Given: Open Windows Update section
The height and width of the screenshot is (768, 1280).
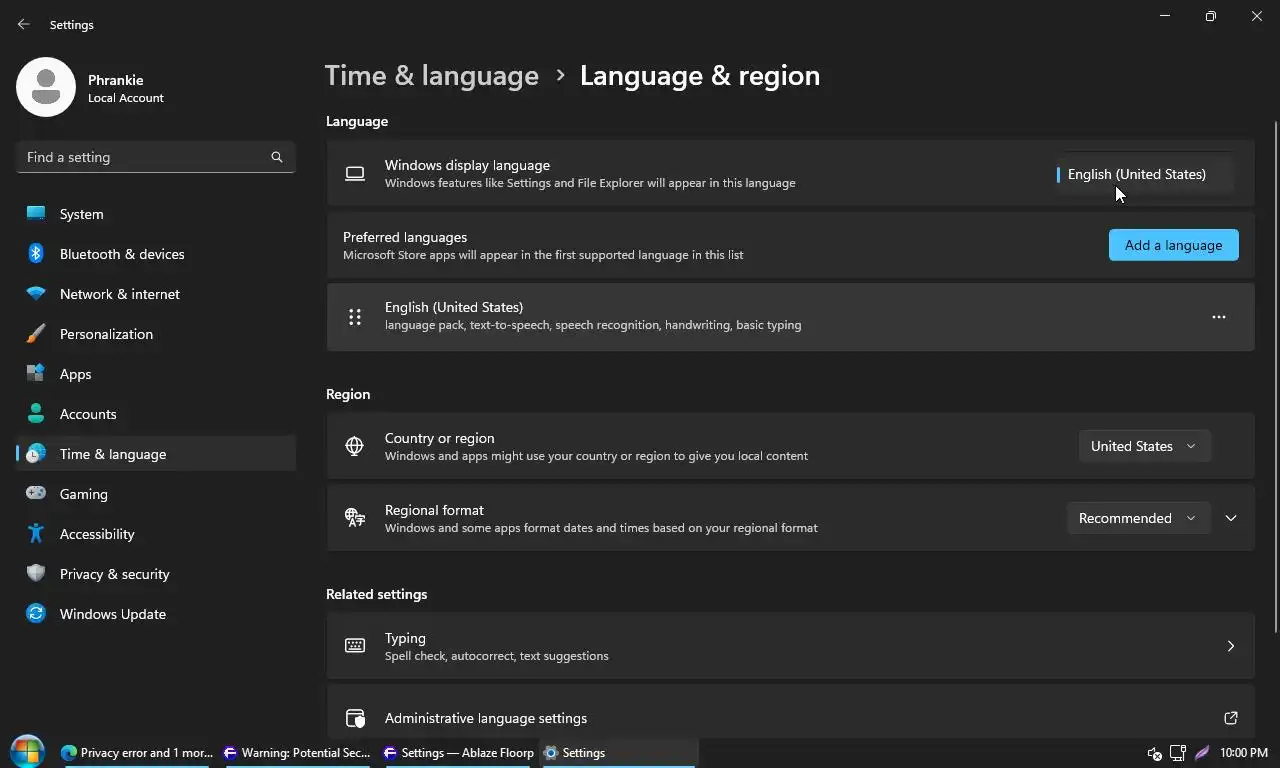Looking at the screenshot, I should (112, 614).
